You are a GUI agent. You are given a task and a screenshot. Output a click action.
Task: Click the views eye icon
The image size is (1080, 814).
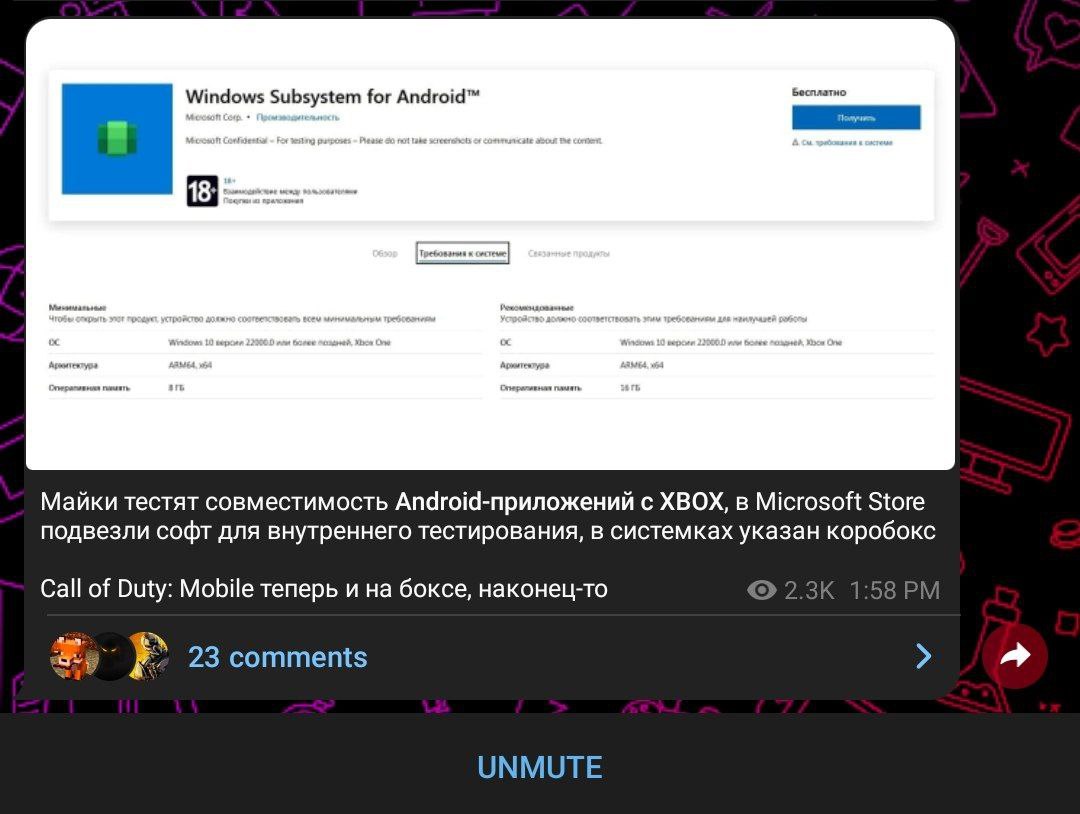[762, 590]
